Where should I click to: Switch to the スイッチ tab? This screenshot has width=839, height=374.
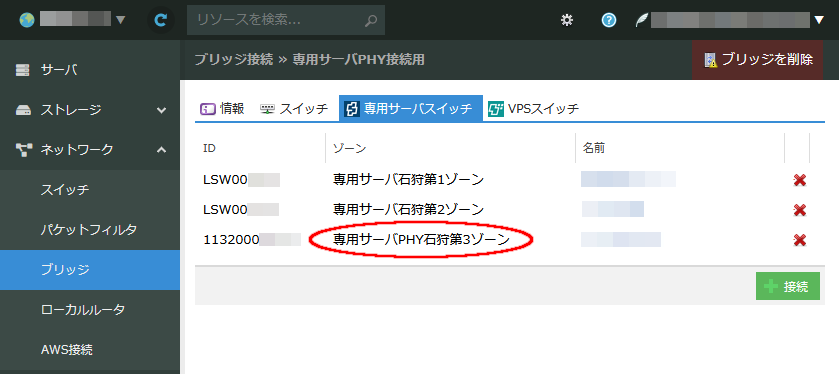(x=294, y=109)
